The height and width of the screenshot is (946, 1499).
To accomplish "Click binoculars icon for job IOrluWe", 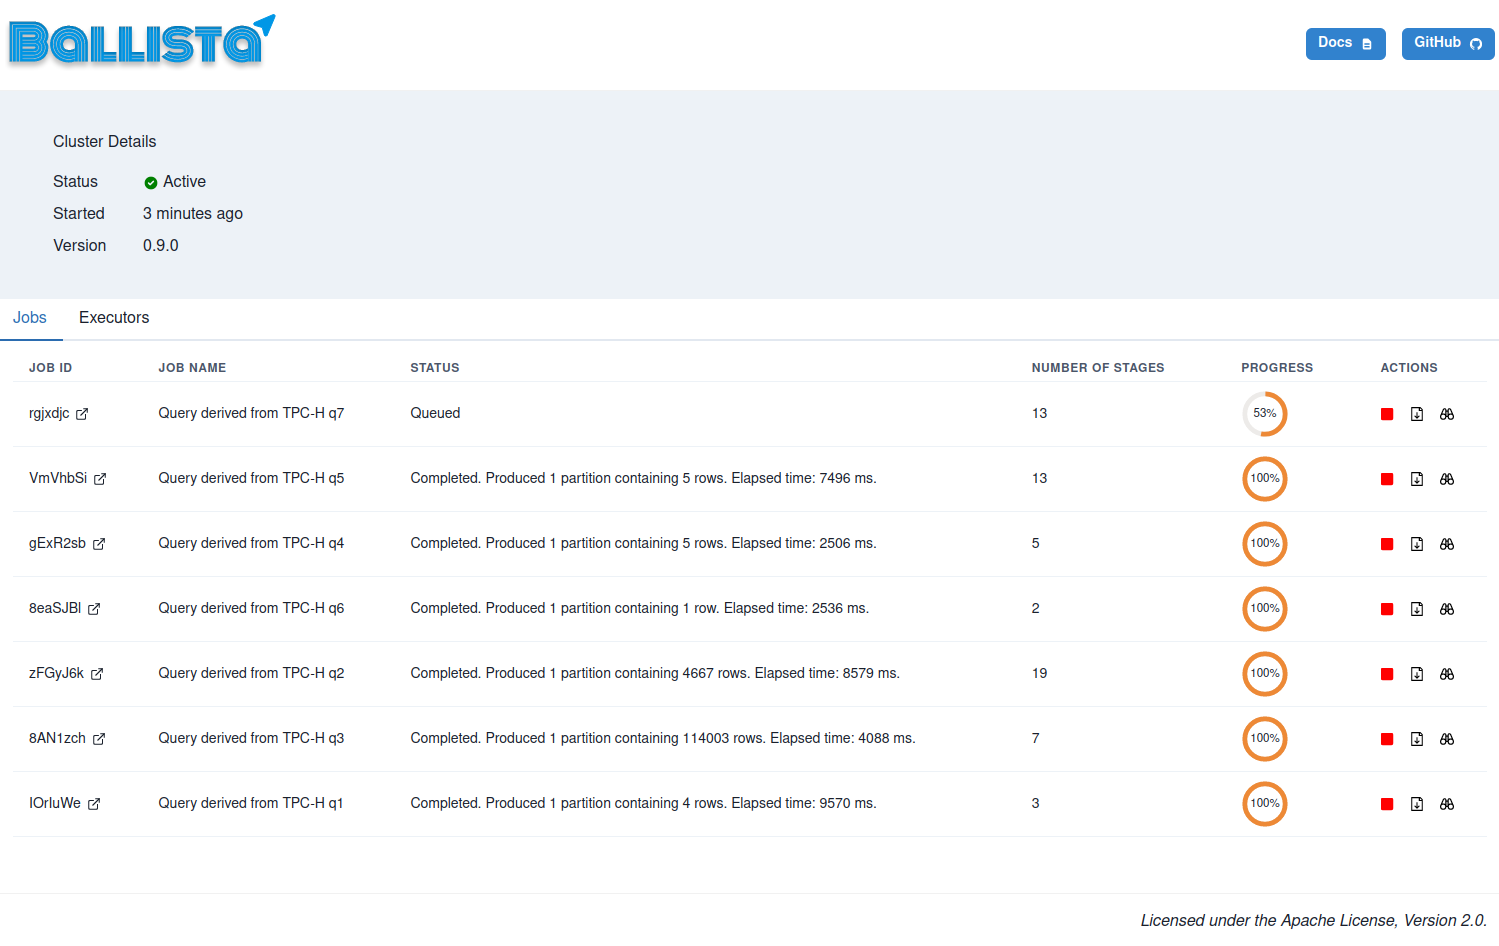I will [1447, 804].
